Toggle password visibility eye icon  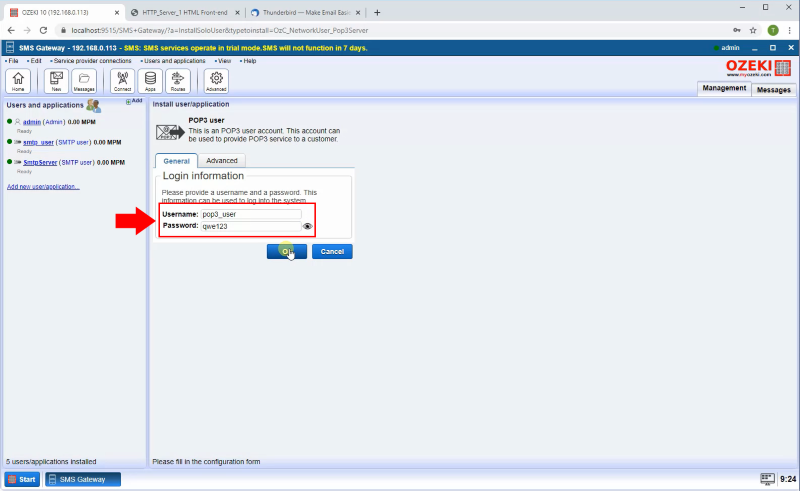point(307,226)
